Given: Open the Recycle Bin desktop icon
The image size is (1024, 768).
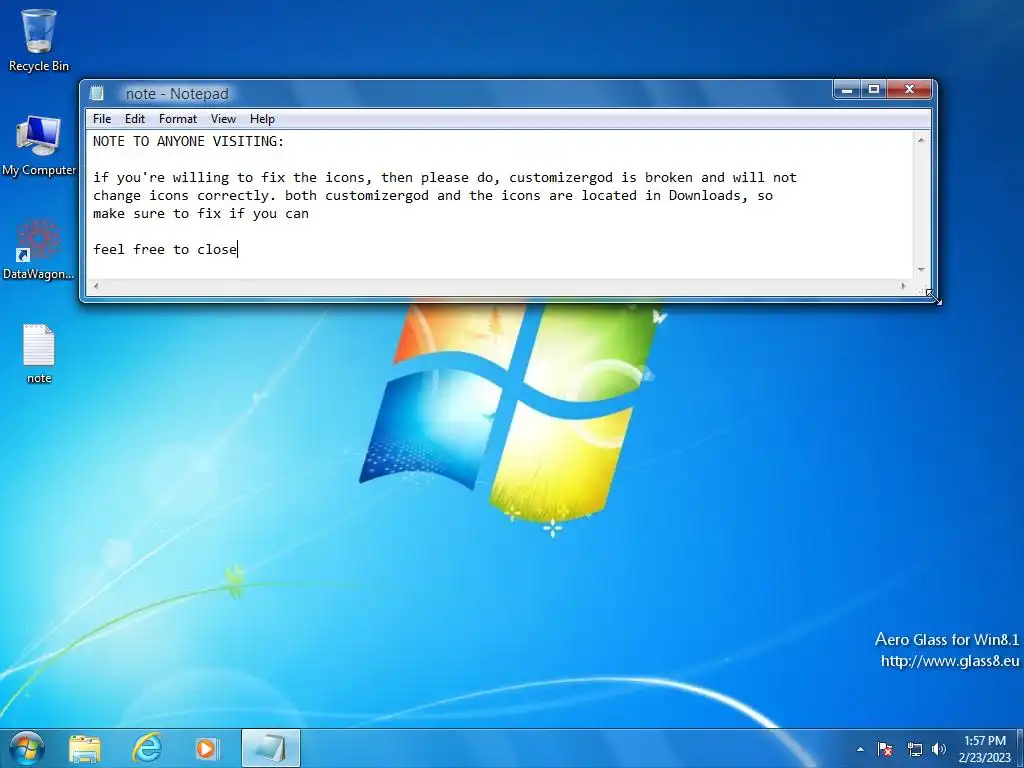Looking at the screenshot, I should pos(39,39).
